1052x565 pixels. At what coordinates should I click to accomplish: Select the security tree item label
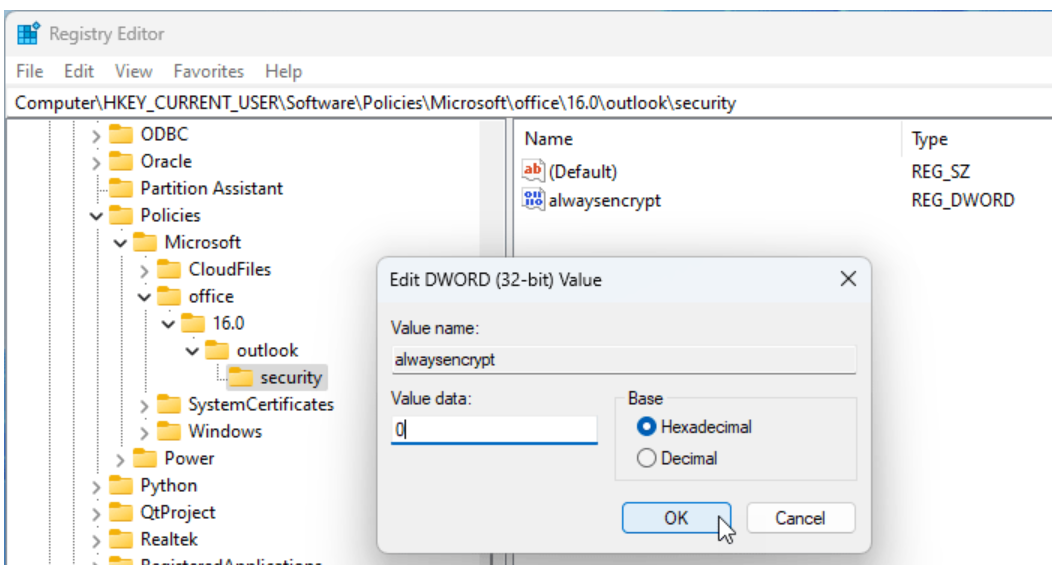click(291, 377)
